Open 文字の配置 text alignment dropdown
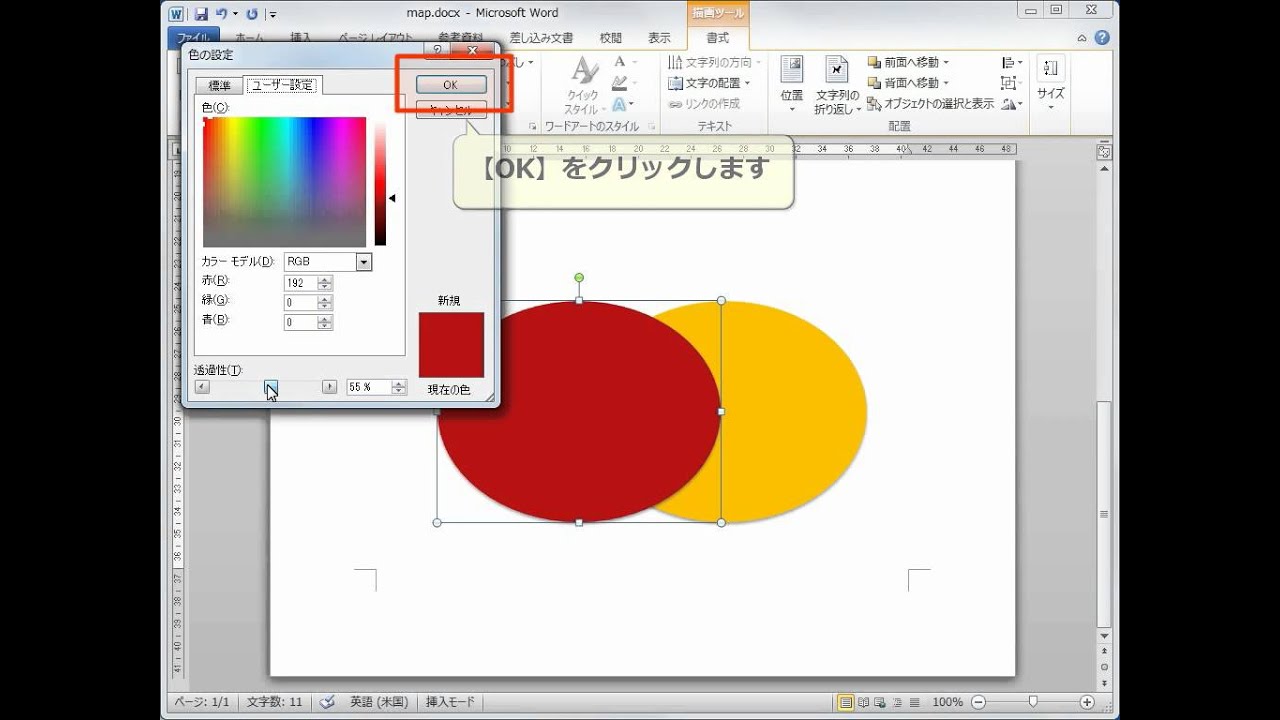This screenshot has width=1280, height=720. pyautogui.click(x=710, y=83)
